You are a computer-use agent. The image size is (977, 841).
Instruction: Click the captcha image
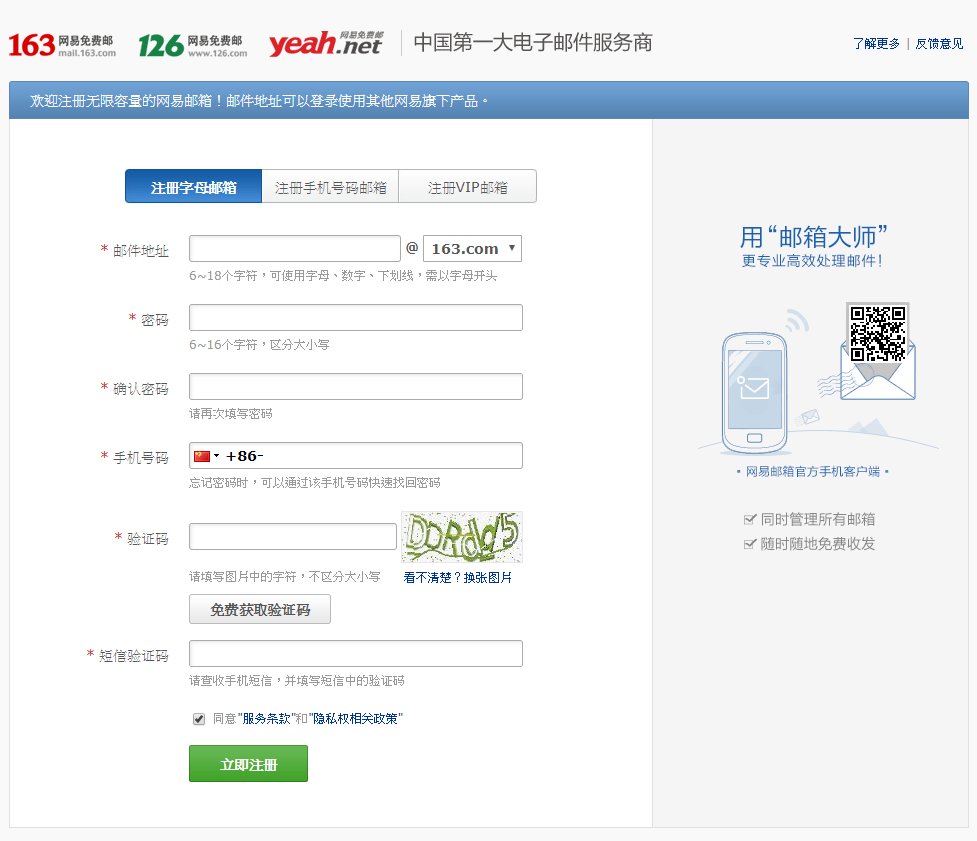pos(462,538)
